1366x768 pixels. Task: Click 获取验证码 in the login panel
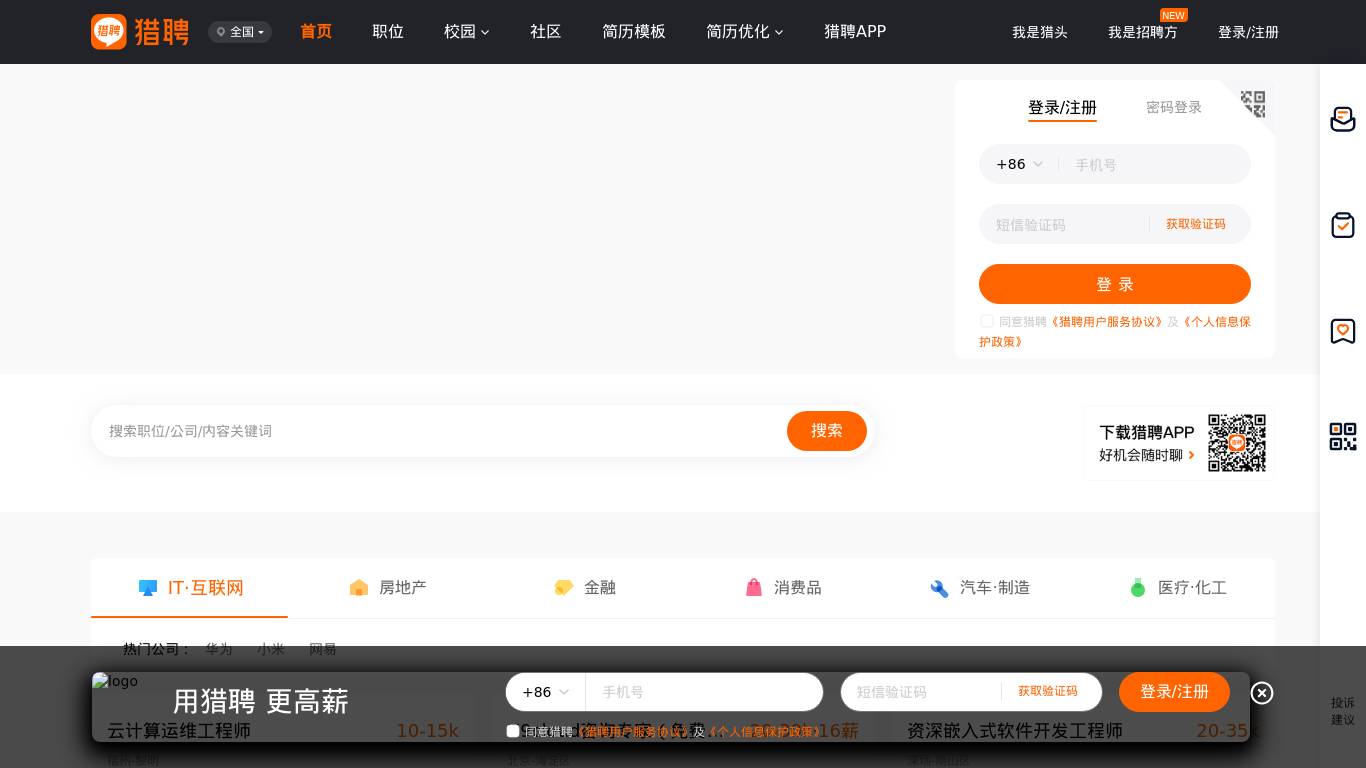(1195, 224)
